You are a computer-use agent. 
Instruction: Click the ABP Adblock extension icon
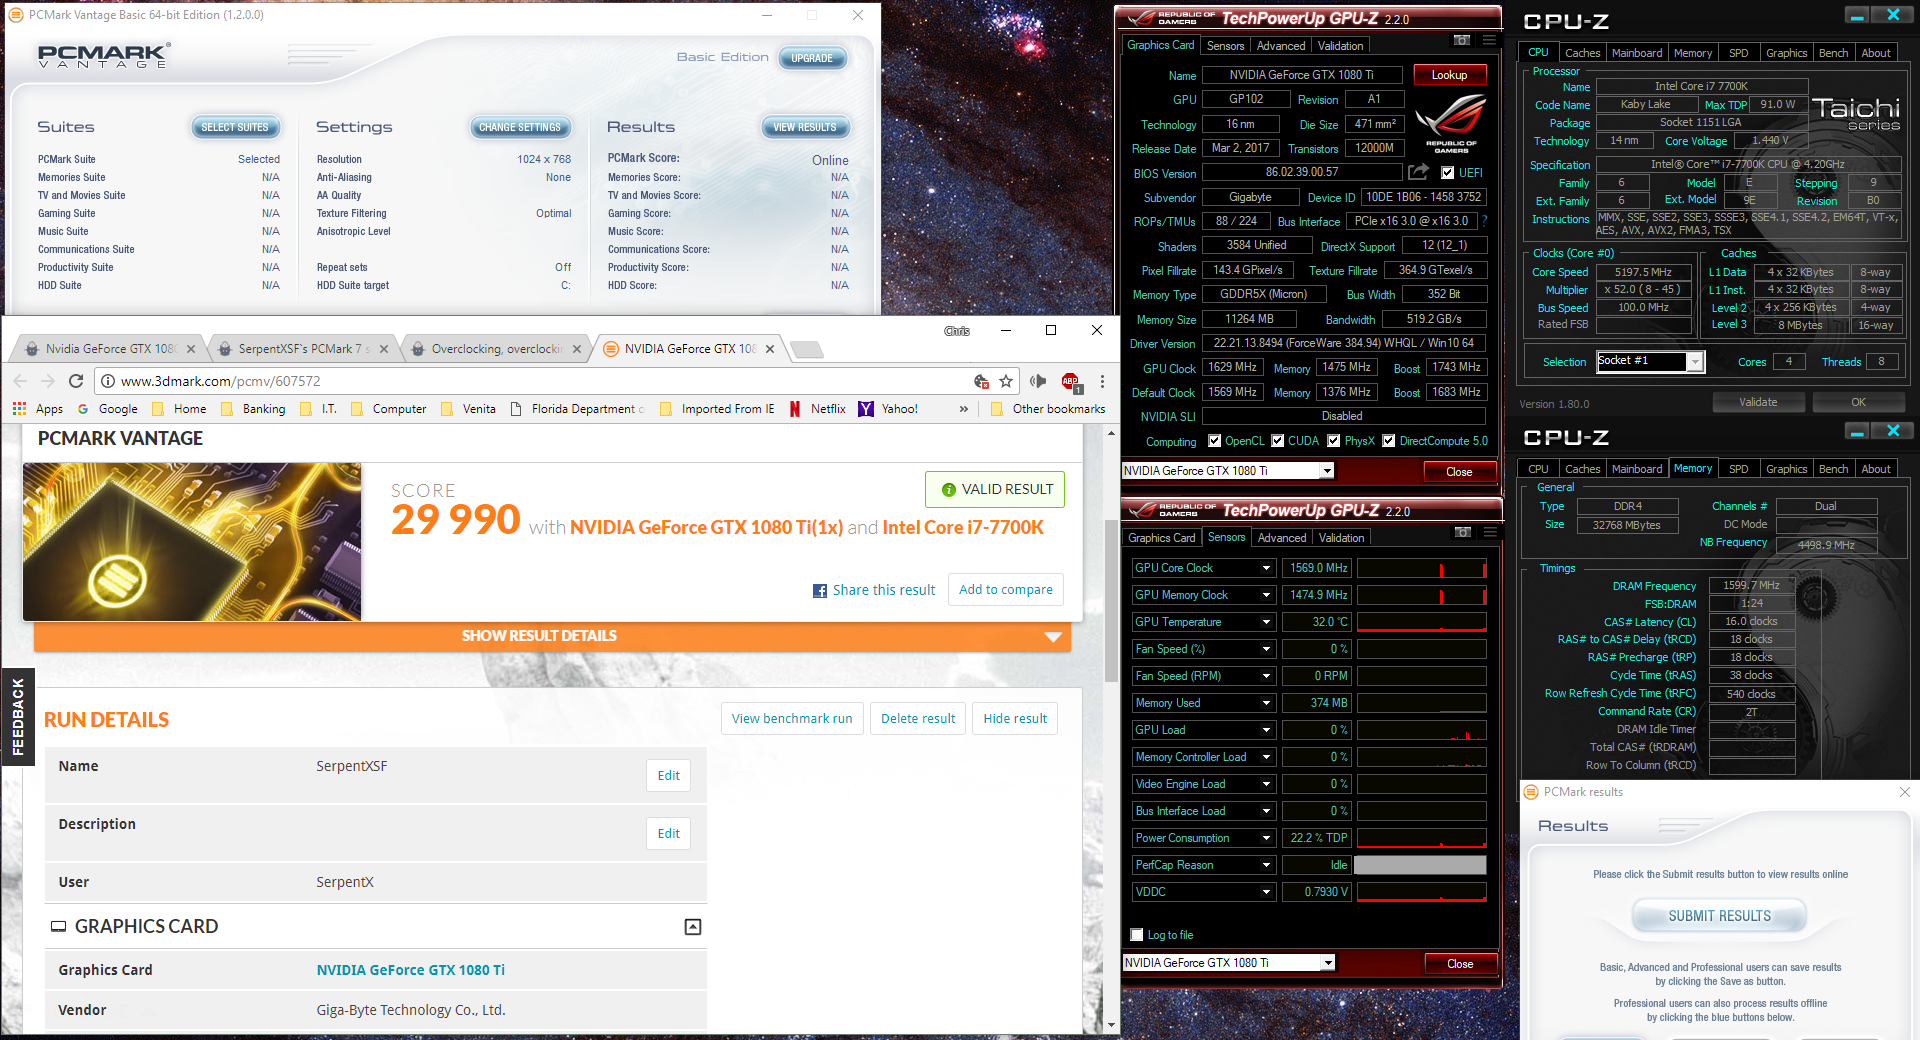[1070, 381]
